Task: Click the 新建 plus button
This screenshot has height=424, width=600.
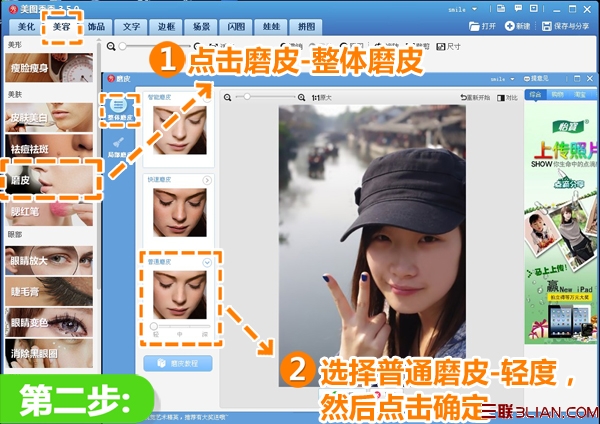Action: [x=517, y=26]
